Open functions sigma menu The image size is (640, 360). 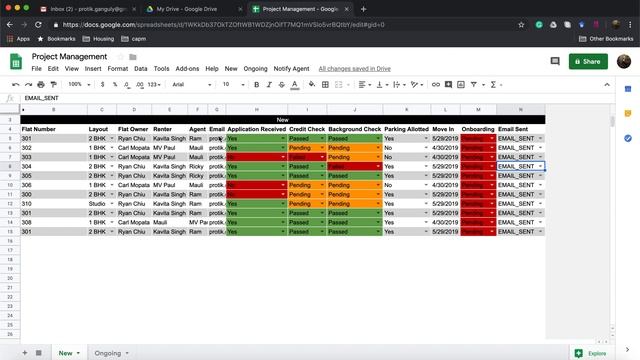[x=493, y=84]
